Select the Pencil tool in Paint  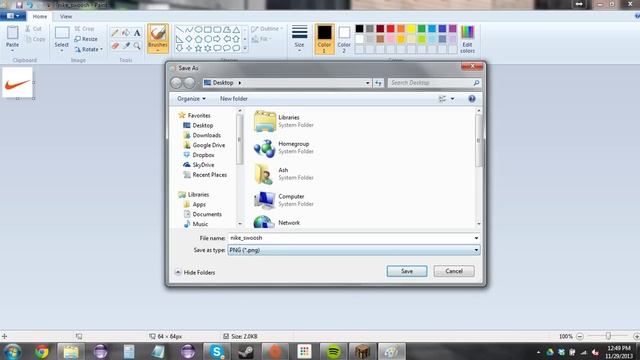click(x=115, y=33)
